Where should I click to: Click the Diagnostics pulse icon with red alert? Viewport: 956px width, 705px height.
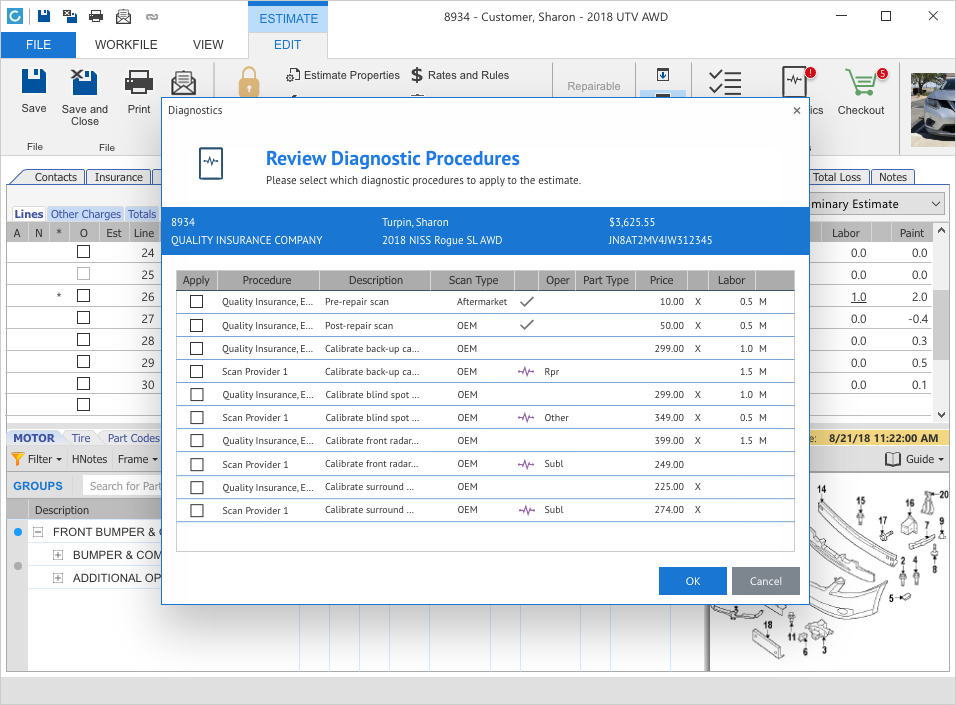pos(795,80)
